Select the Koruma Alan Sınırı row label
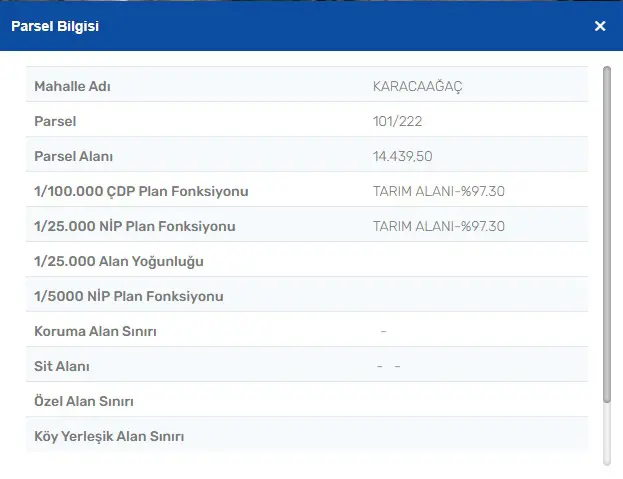The height and width of the screenshot is (479, 623). [x=95, y=331]
